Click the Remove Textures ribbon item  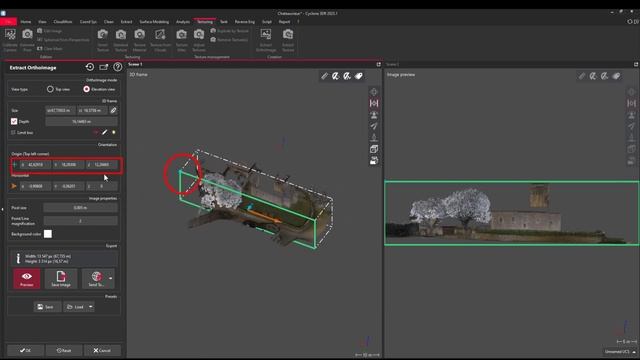tap(229, 40)
